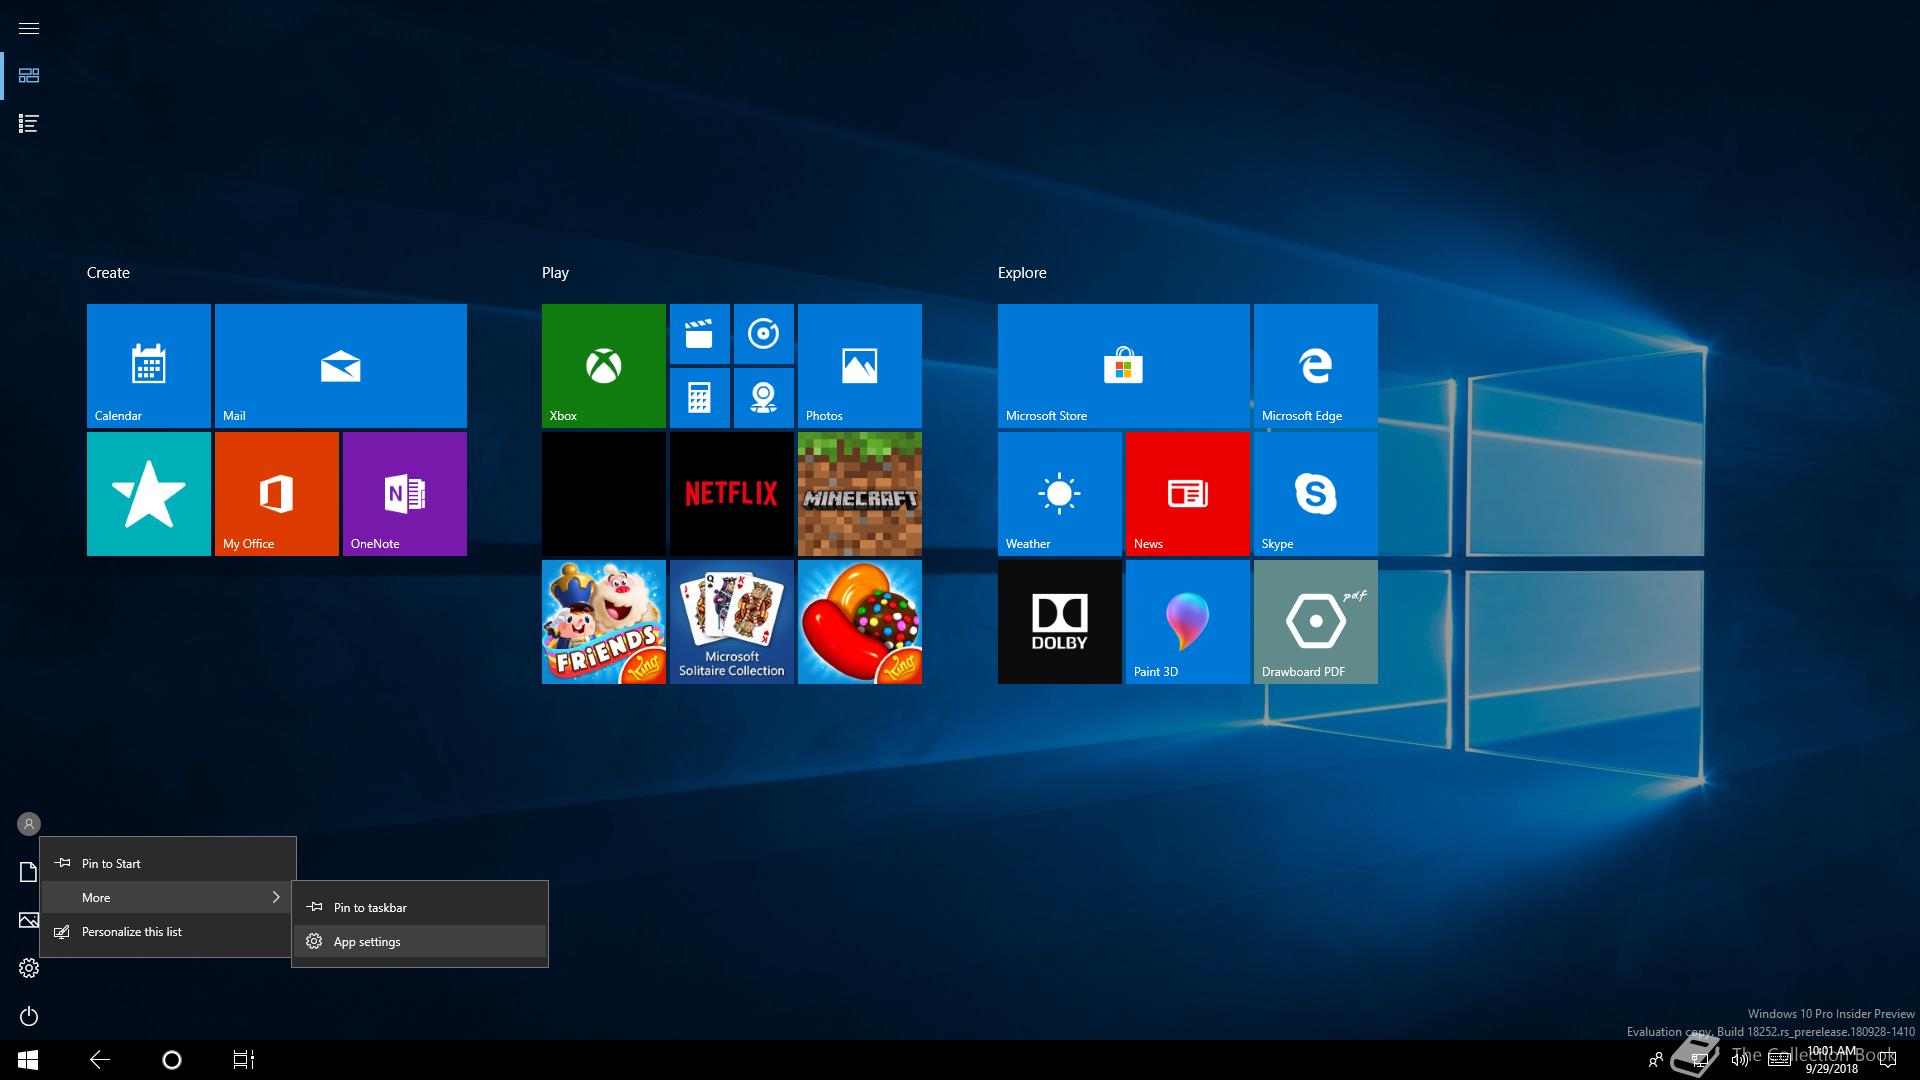Open Candy Crush Friends tile
The image size is (1920, 1080).
tap(604, 622)
